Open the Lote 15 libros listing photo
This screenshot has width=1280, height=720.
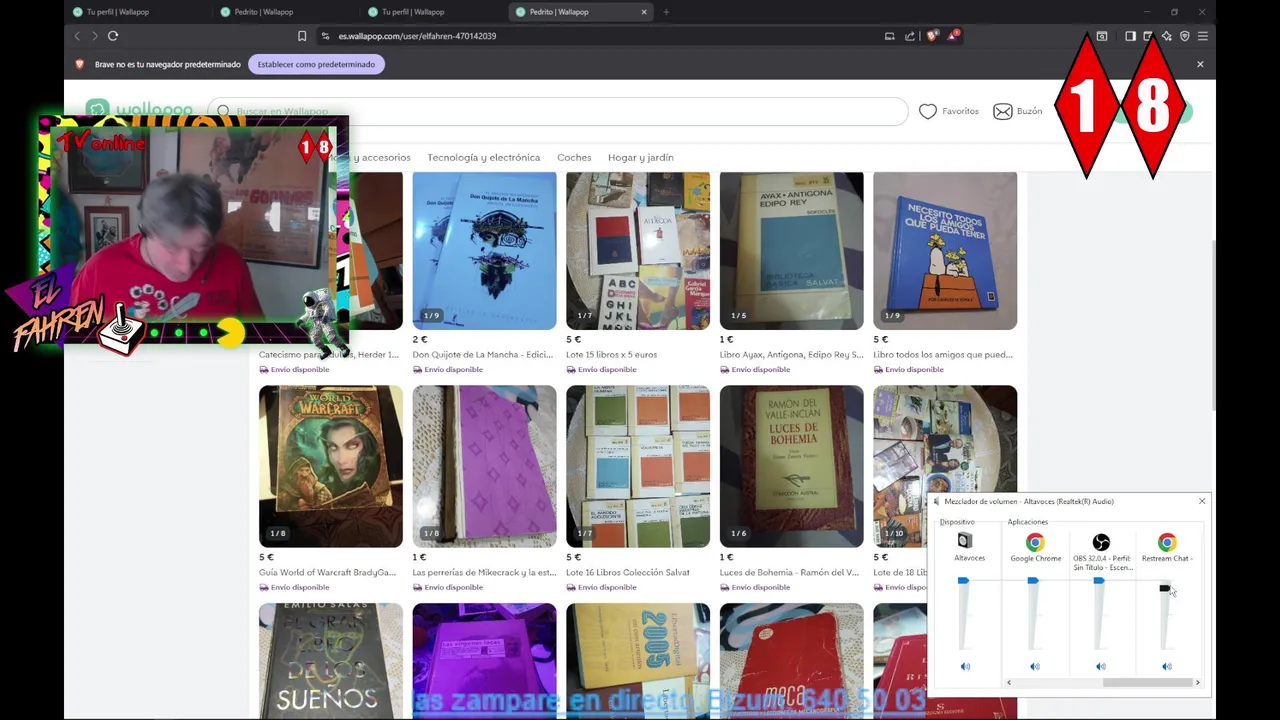click(638, 250)
